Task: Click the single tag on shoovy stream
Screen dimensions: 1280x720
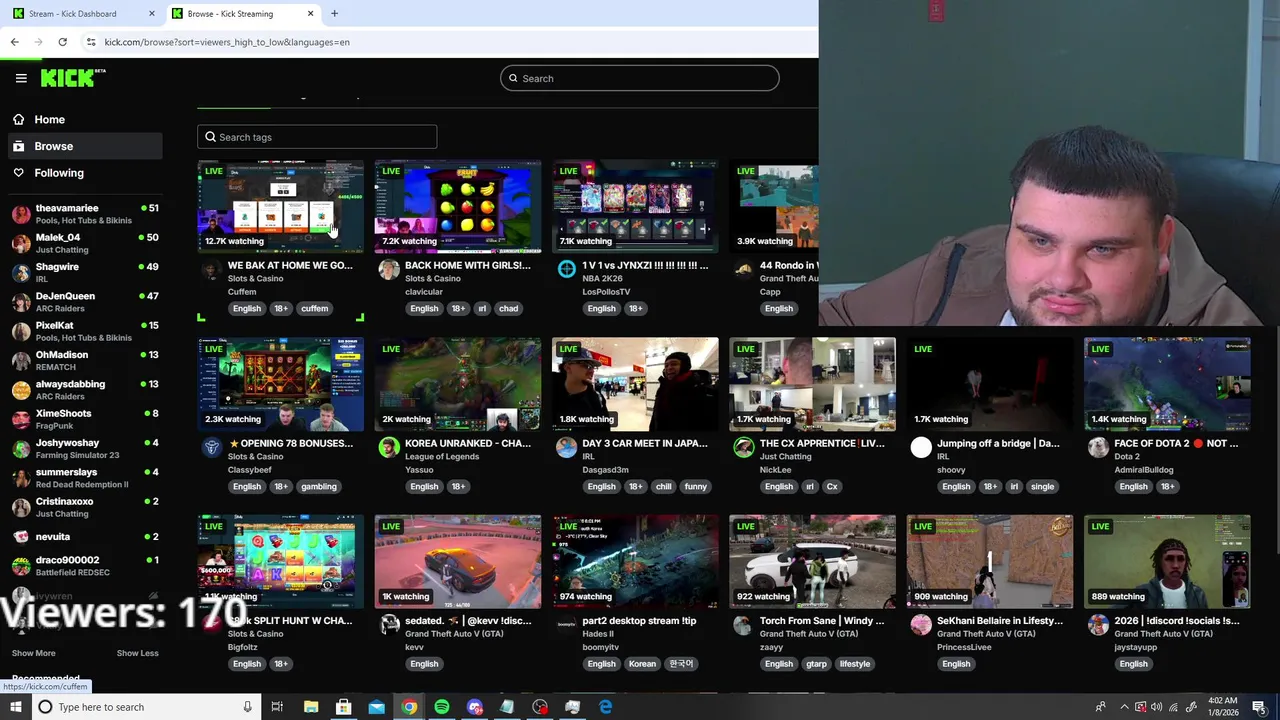Action: pos(1042,486)
